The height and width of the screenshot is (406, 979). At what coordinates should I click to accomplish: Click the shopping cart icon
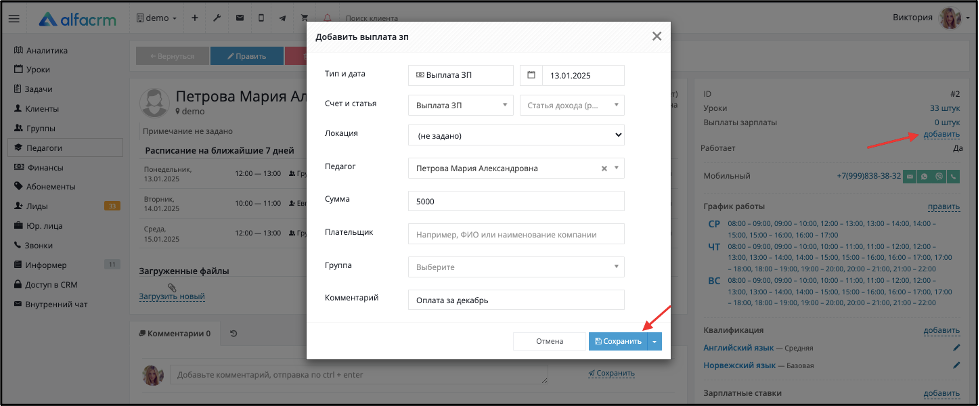(305, 18)
